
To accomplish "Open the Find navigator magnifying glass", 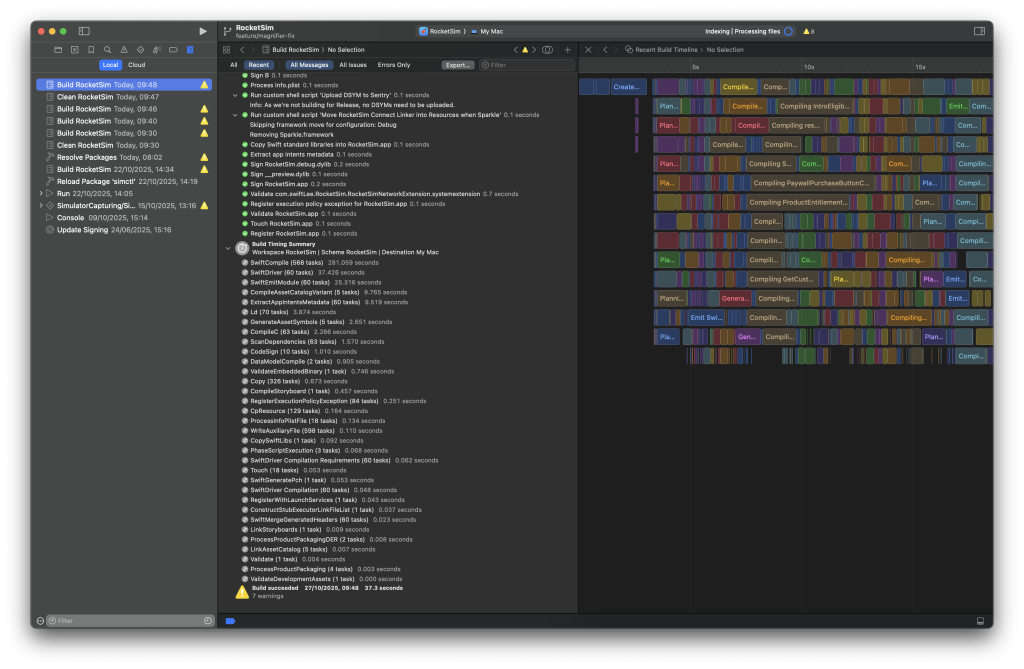I will (x=107, y=49).
